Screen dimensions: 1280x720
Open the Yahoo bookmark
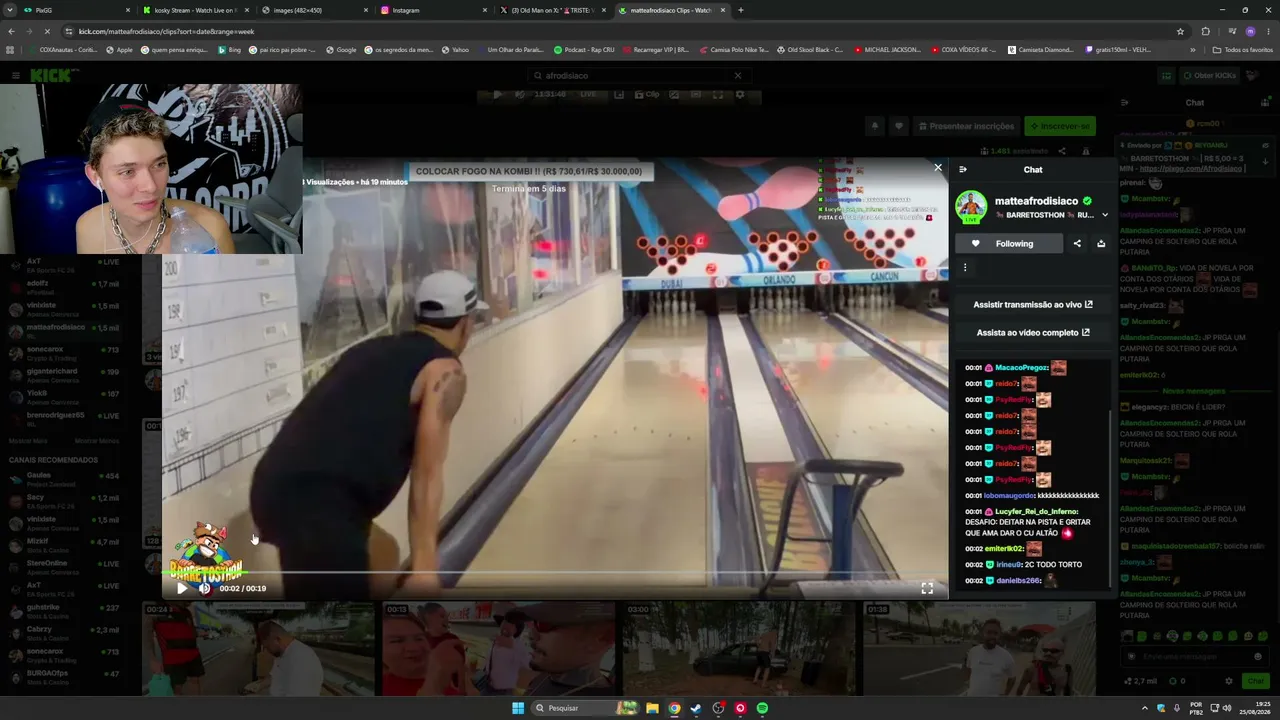[455, 50]
